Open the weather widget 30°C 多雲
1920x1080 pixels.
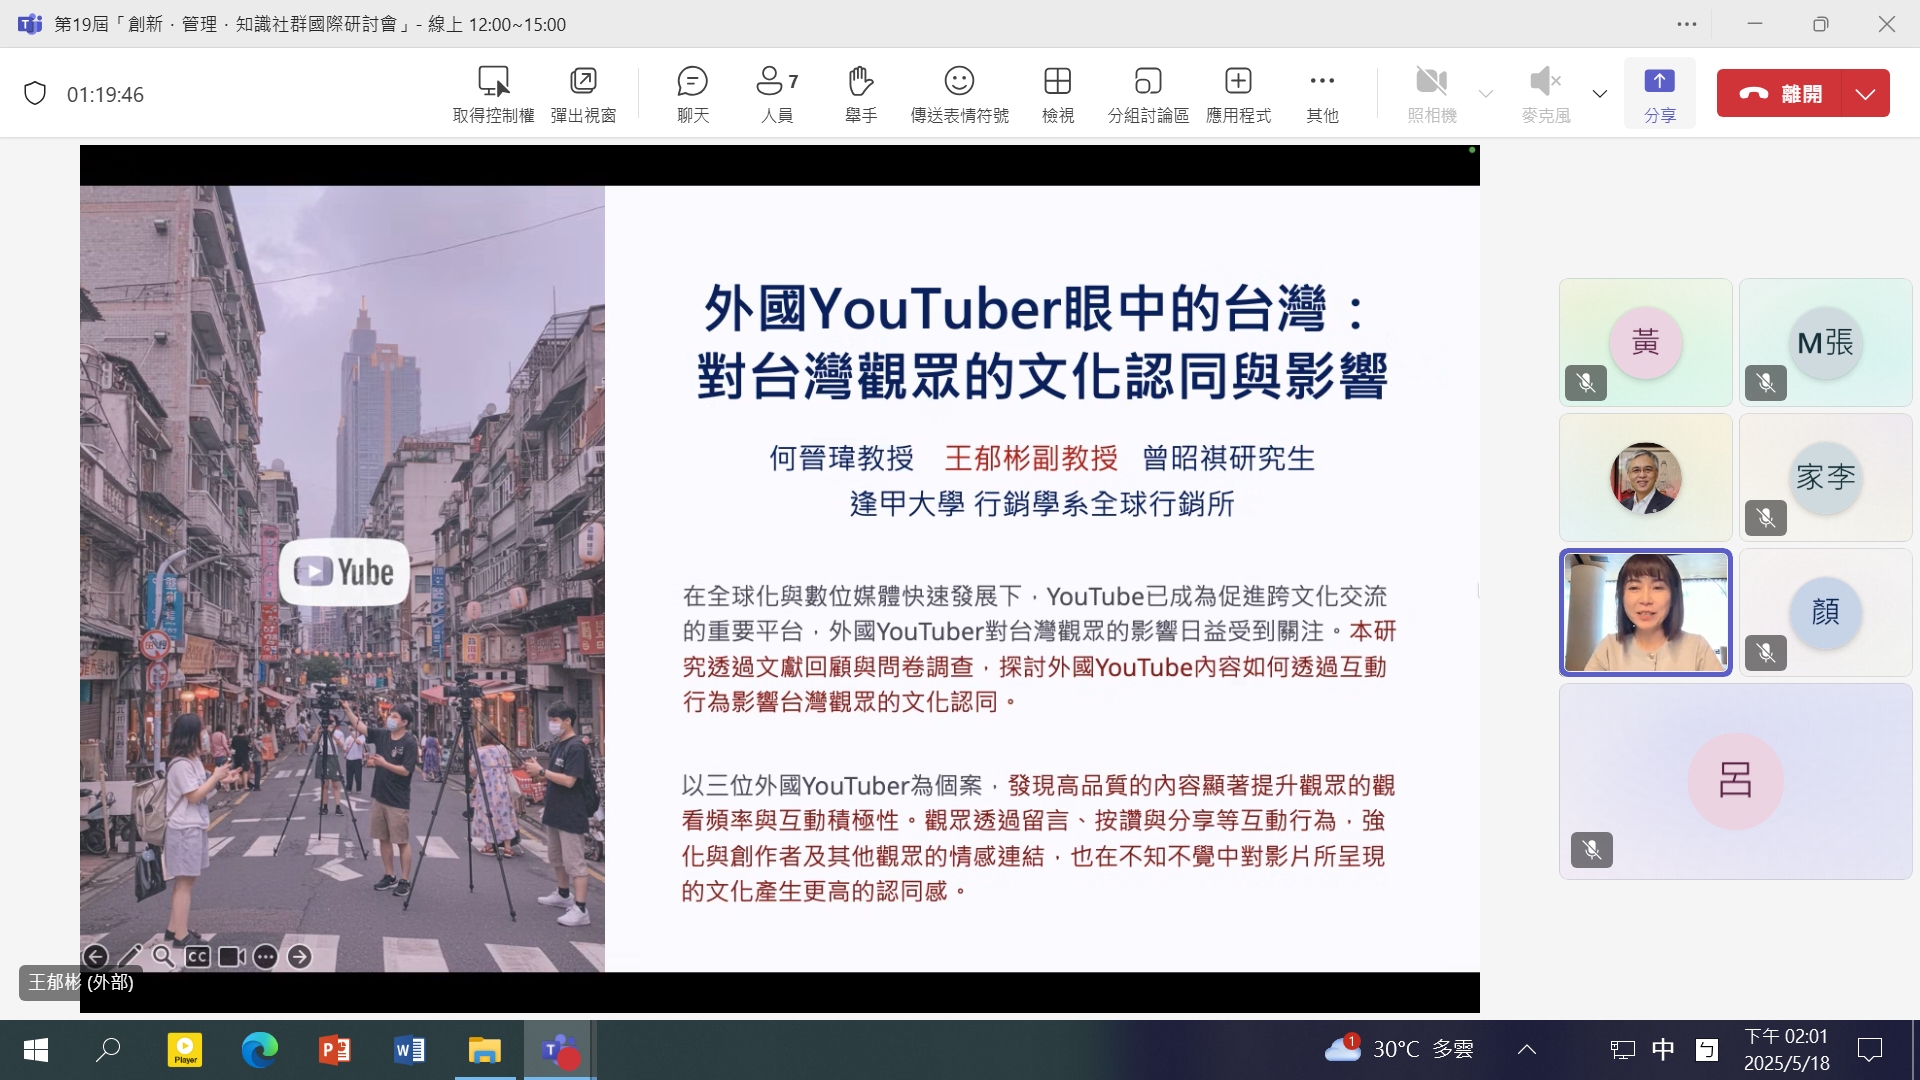pyautogui.click(x=1398, y=1049)
